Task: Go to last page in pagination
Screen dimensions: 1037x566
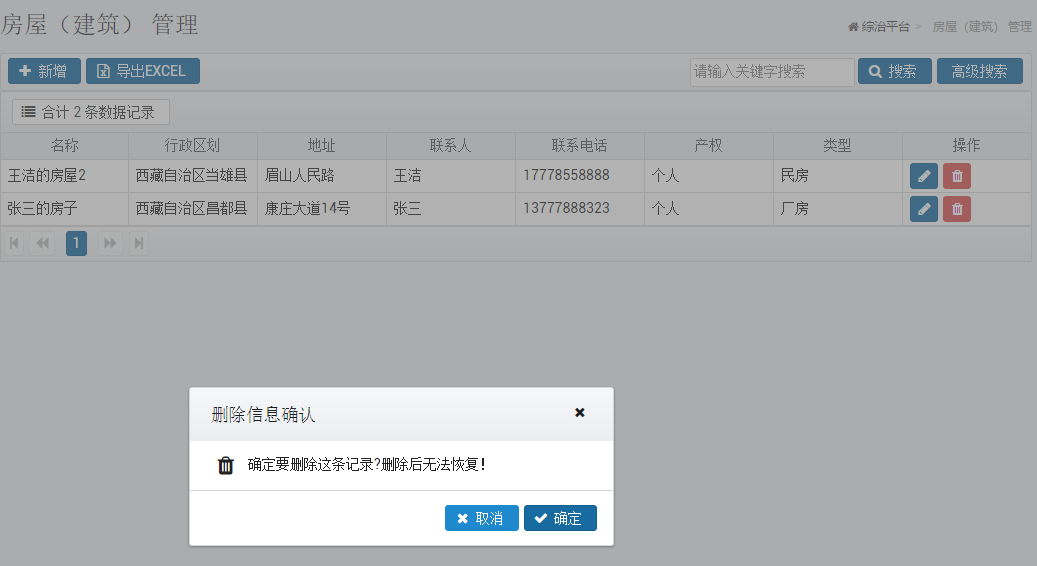Action: tap(138, 243)
